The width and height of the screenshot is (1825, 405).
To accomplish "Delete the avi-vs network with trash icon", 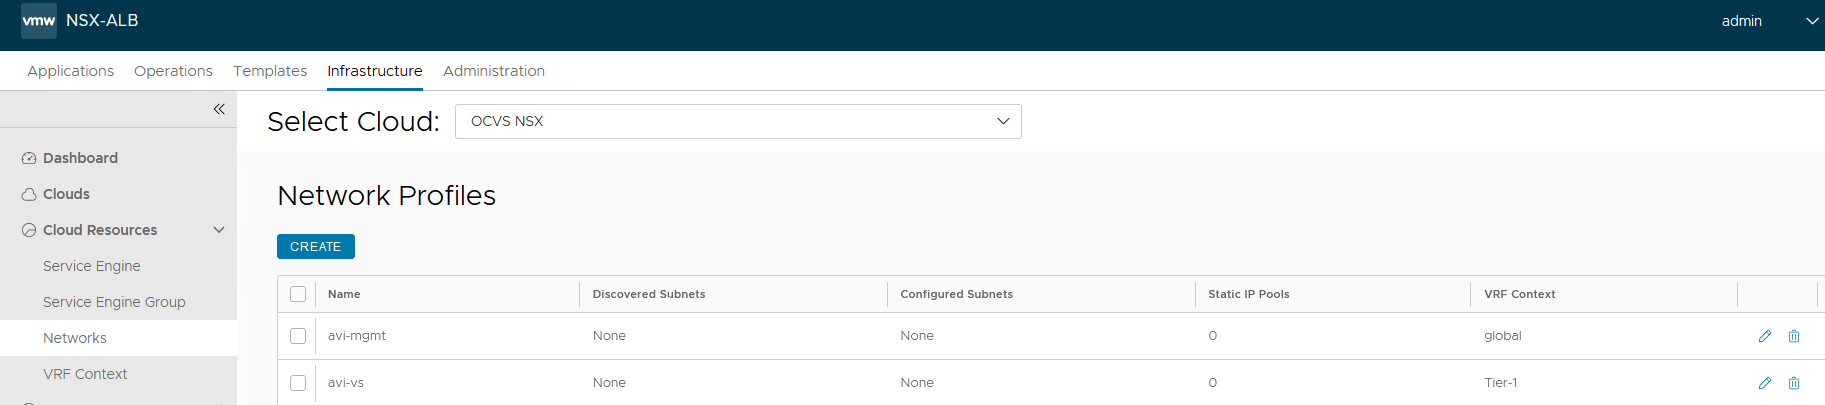I will [x=1794, y=383].
